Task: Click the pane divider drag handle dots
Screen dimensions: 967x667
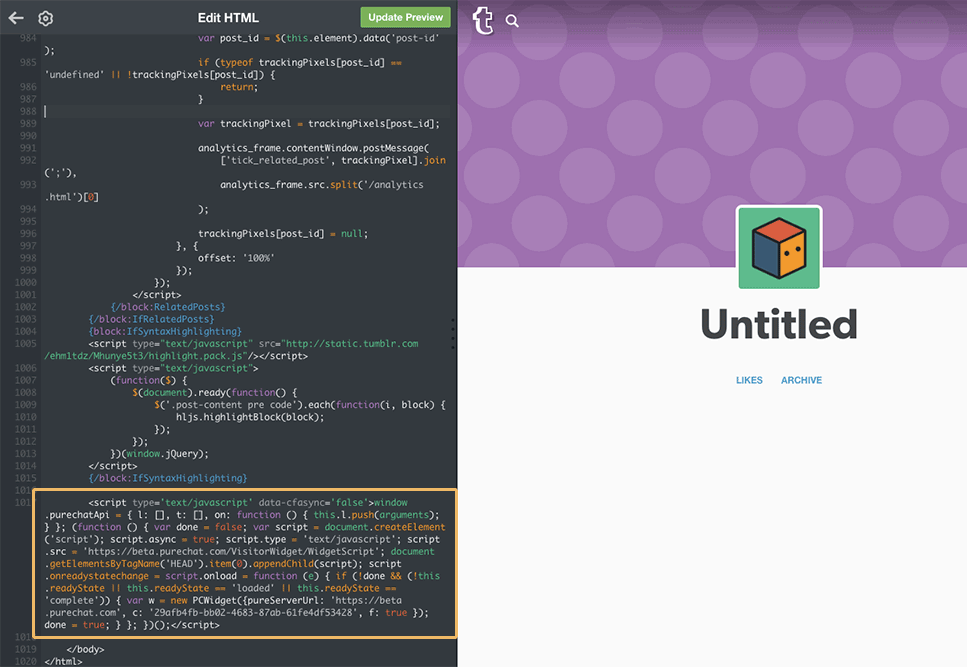Action: click(453, 334)
